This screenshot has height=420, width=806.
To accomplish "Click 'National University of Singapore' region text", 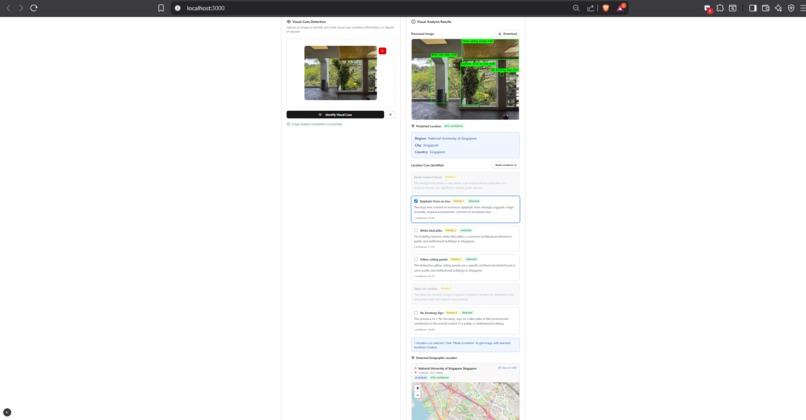I will [452, 138].
